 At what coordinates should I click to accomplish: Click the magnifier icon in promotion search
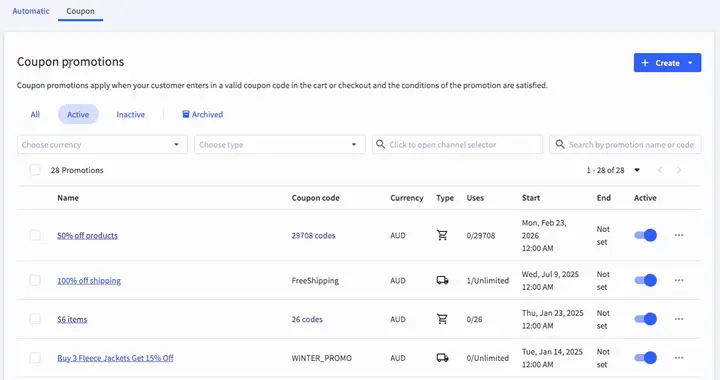tap(560, 145)
